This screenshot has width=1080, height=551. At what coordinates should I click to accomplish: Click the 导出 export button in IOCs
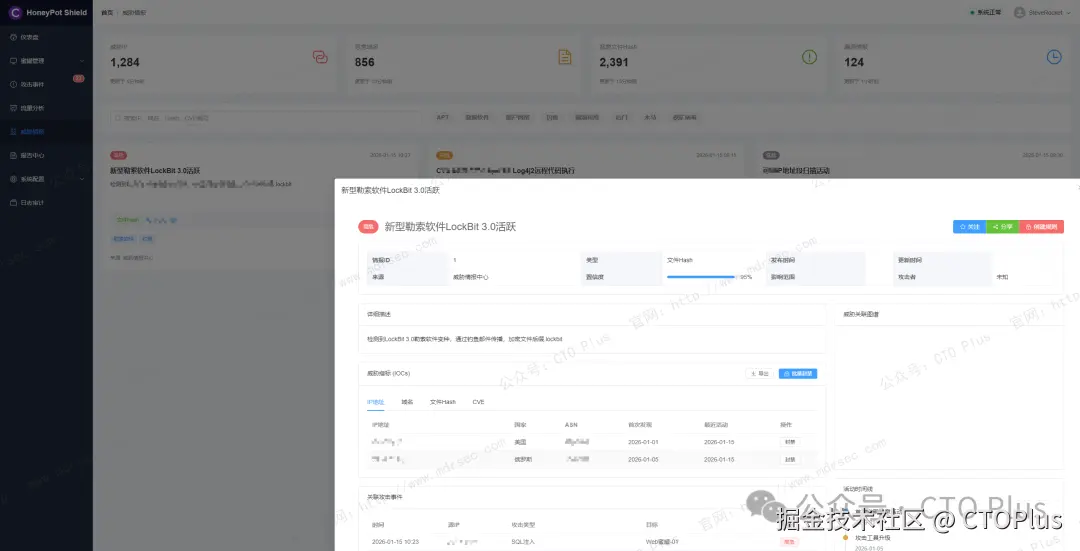(x=760, y=373)
